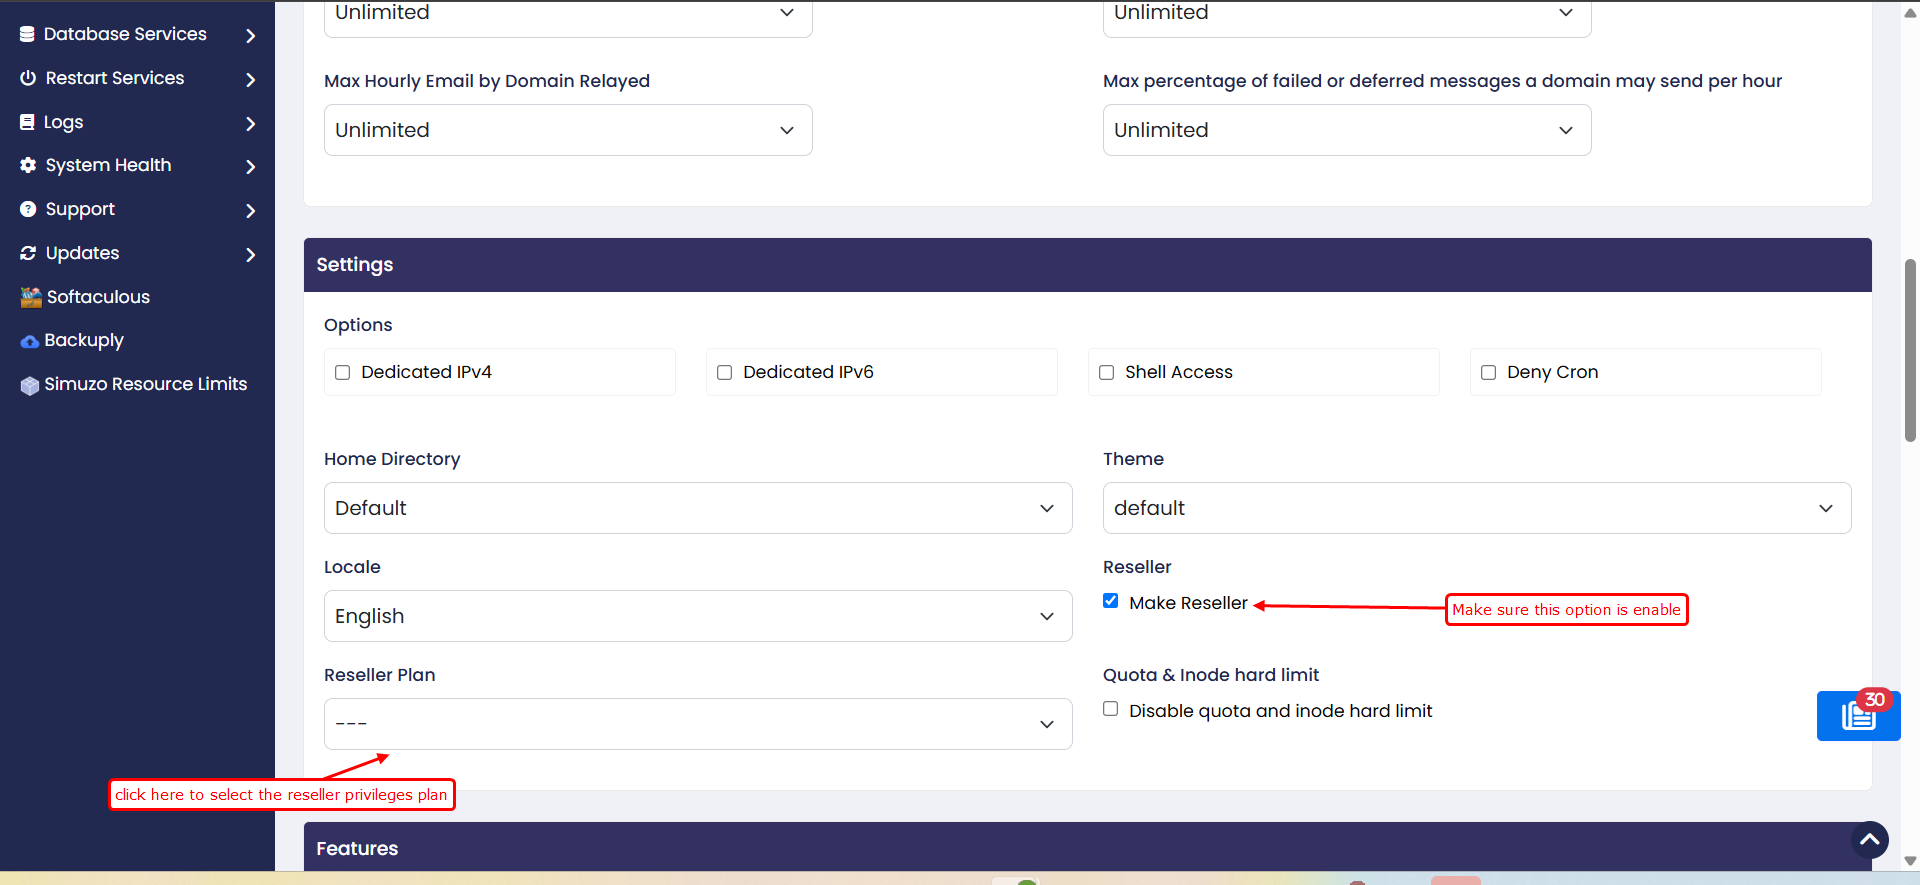Click the Backuply cloud icon
The image size is (1920, 885).
coord(30,341)
